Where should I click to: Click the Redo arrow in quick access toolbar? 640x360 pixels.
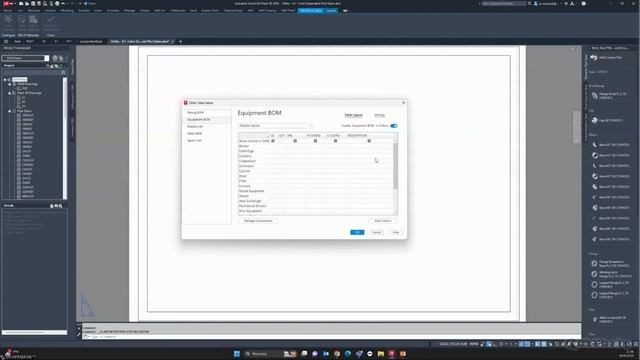coord(73,3)
